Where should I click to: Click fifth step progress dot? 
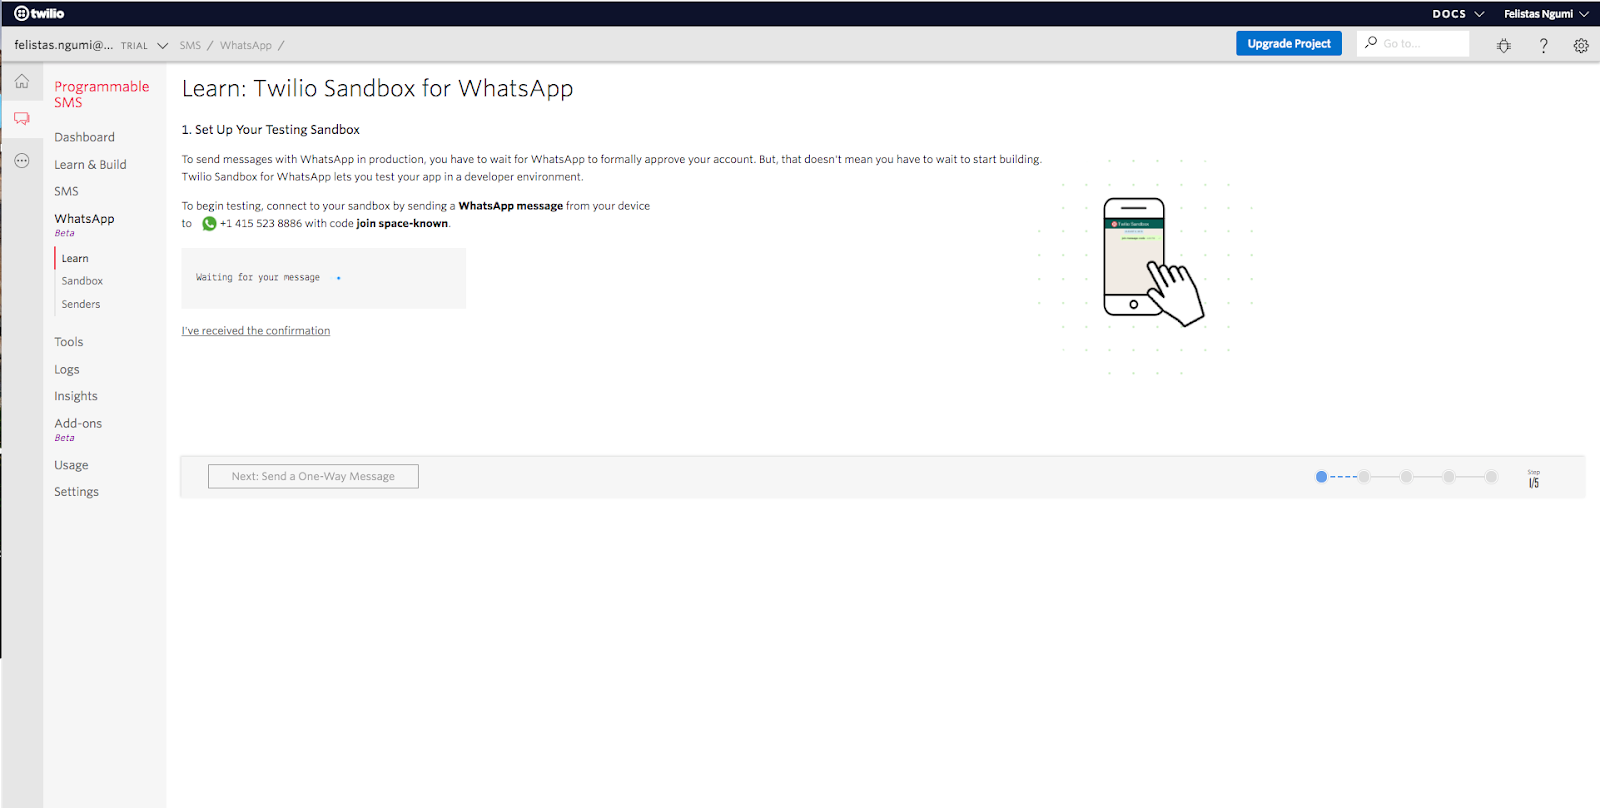tap(1491, 477)
